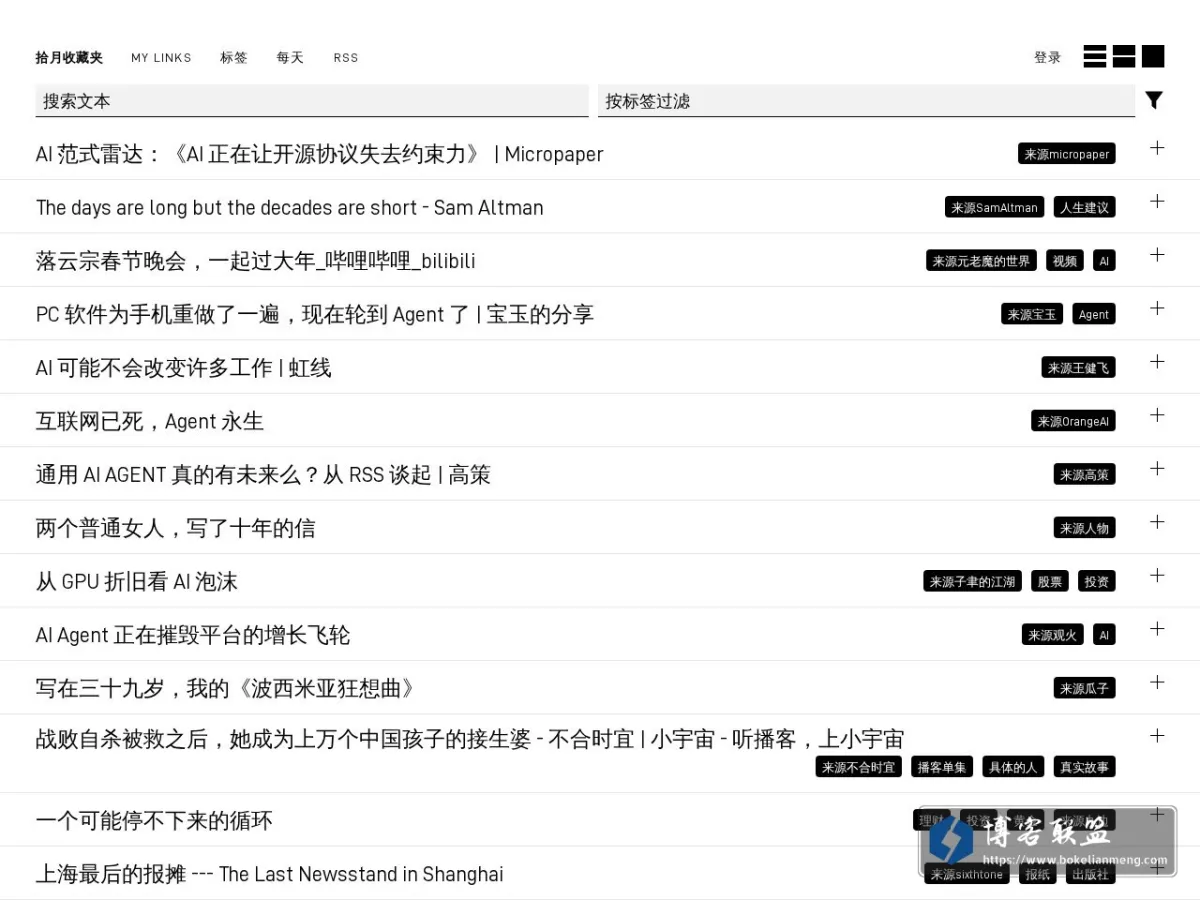Open the funnel filter icon

point(1154,100)
